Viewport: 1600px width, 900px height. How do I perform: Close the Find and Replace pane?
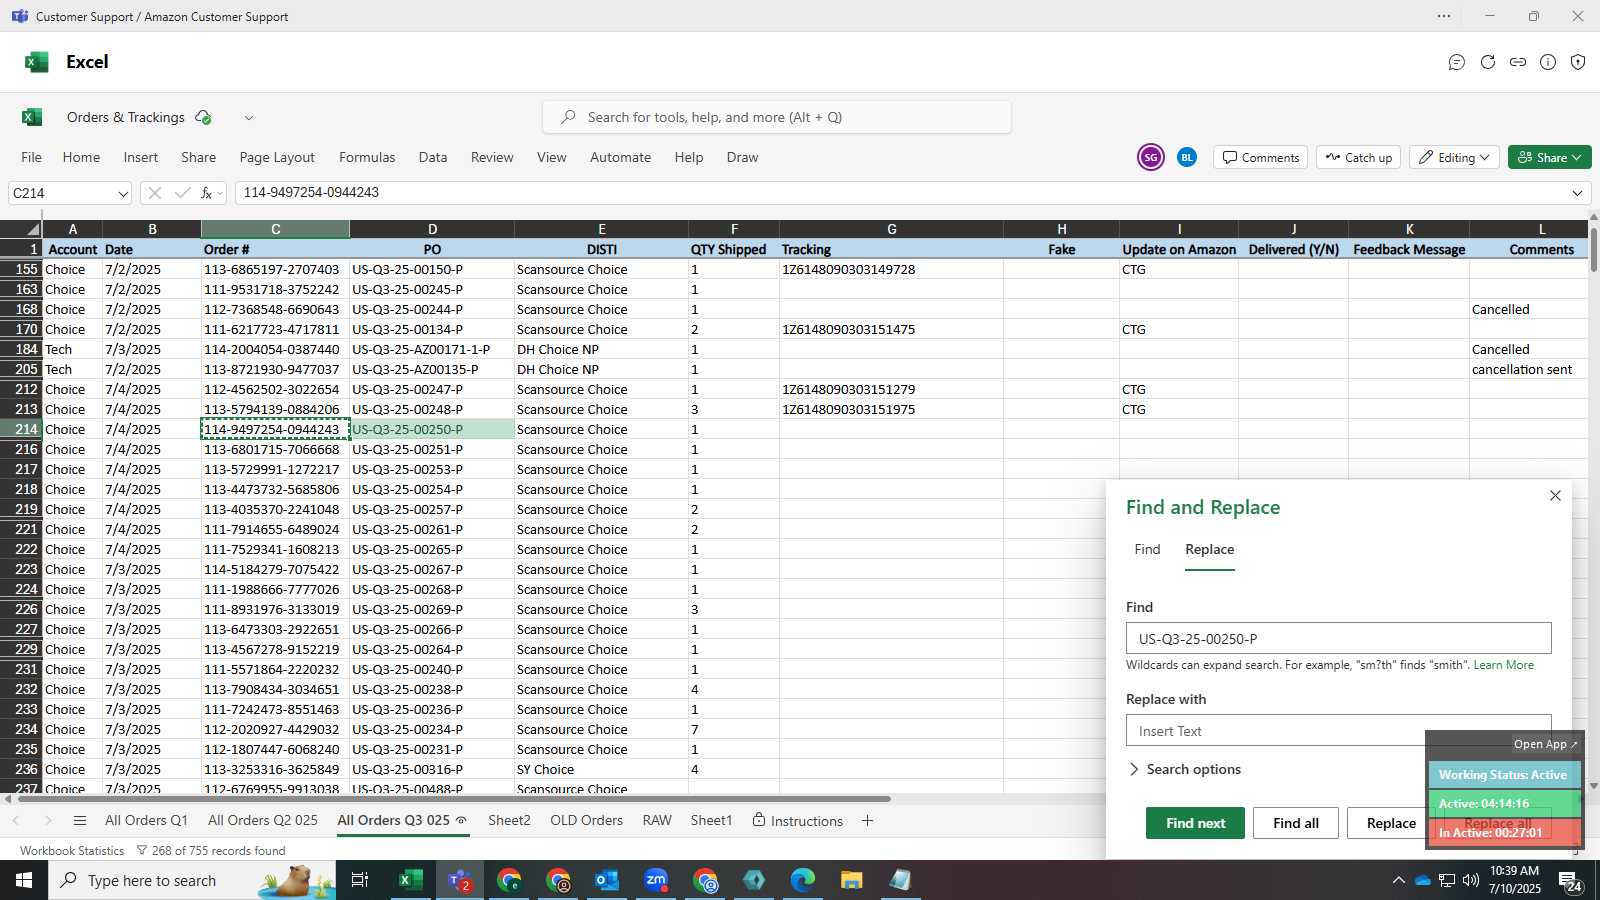click(x=1555, y=495)
